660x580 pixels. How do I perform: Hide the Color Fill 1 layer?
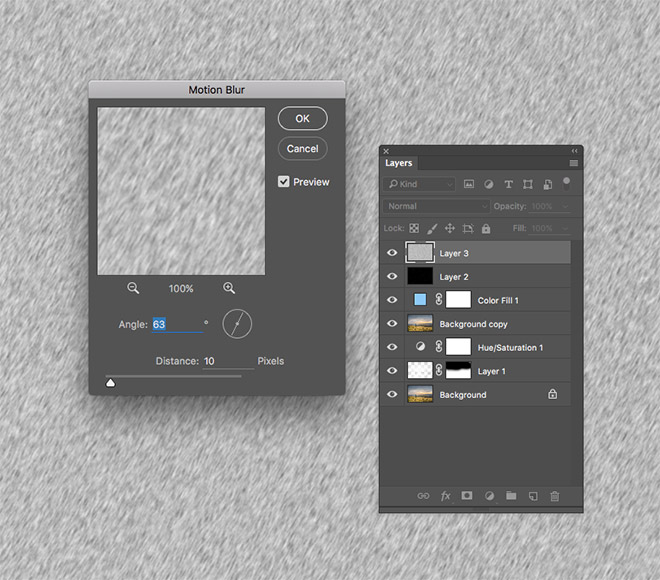[x=392, y=300]
